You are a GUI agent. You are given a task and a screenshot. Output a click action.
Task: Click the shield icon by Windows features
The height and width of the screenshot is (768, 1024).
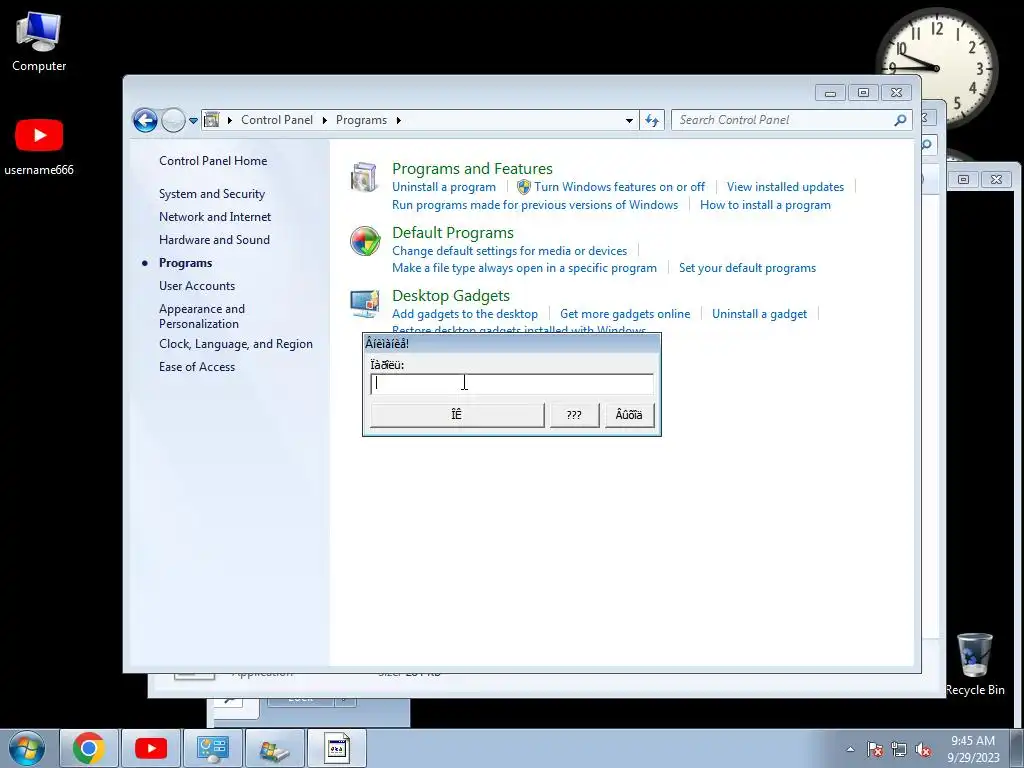pyautogui.click(x=524, y=187)
